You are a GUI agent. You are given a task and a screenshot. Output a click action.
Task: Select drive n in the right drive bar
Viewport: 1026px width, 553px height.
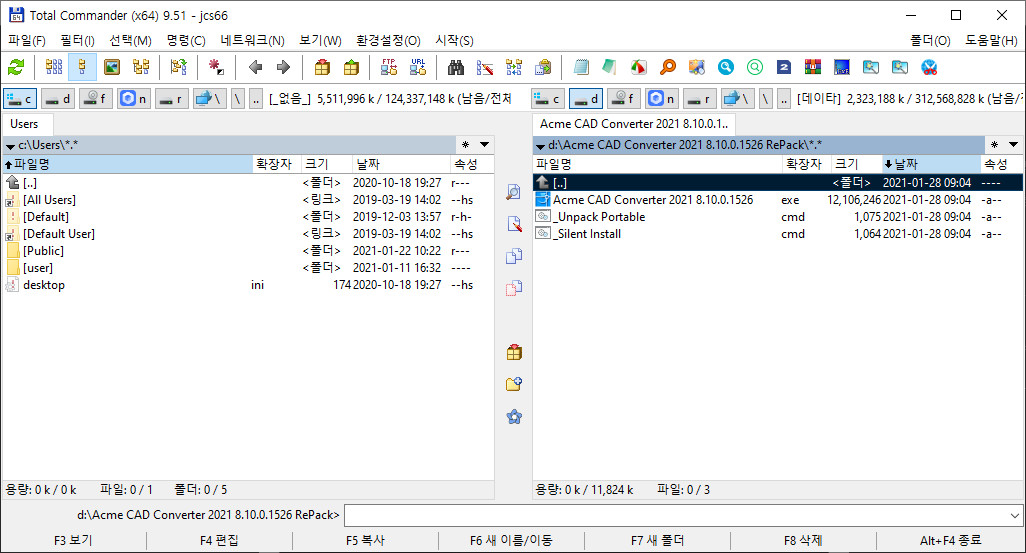pyautogui.click(x=662, y=99)
